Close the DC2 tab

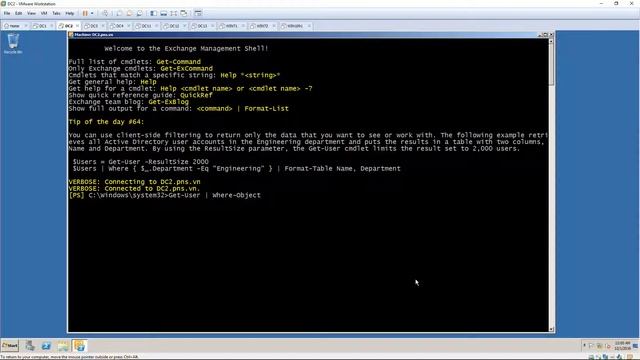coord(77,26)
